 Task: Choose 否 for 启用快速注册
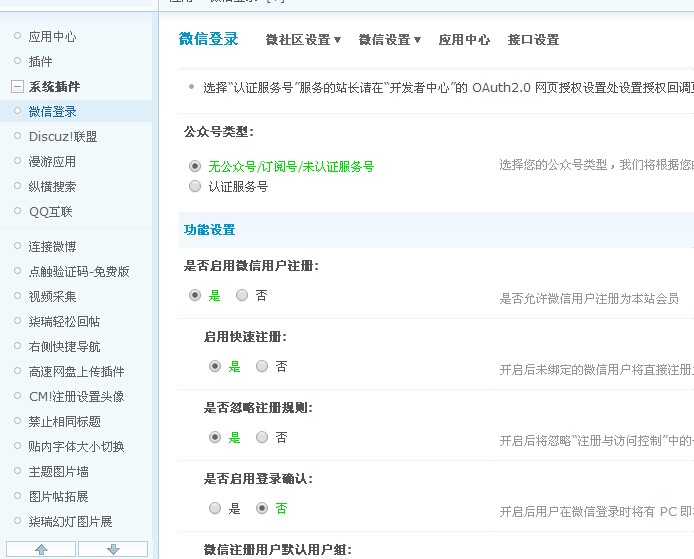click(x=262, y=366)
